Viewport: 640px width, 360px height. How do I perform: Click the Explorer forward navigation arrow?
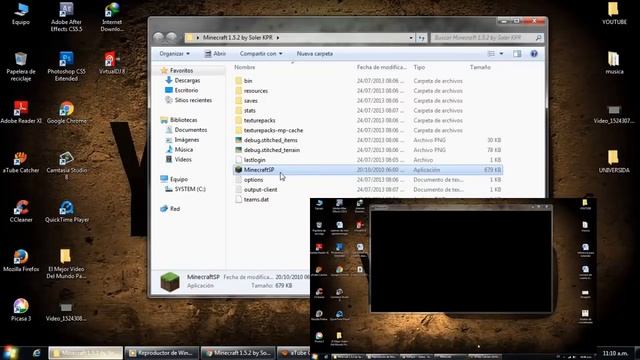coord(172,38)
